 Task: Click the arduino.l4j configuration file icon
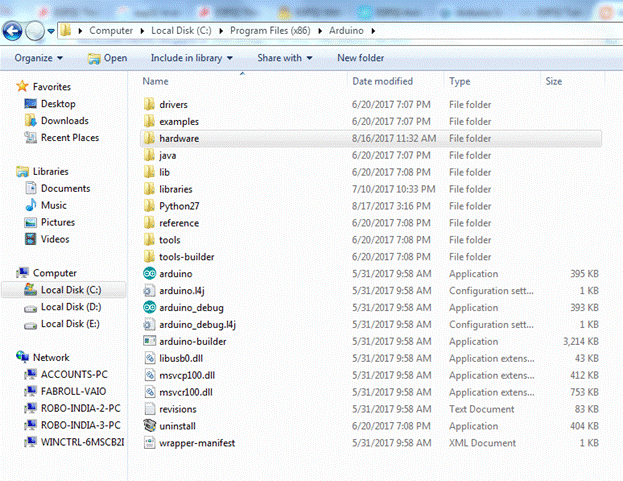[149, 290]
